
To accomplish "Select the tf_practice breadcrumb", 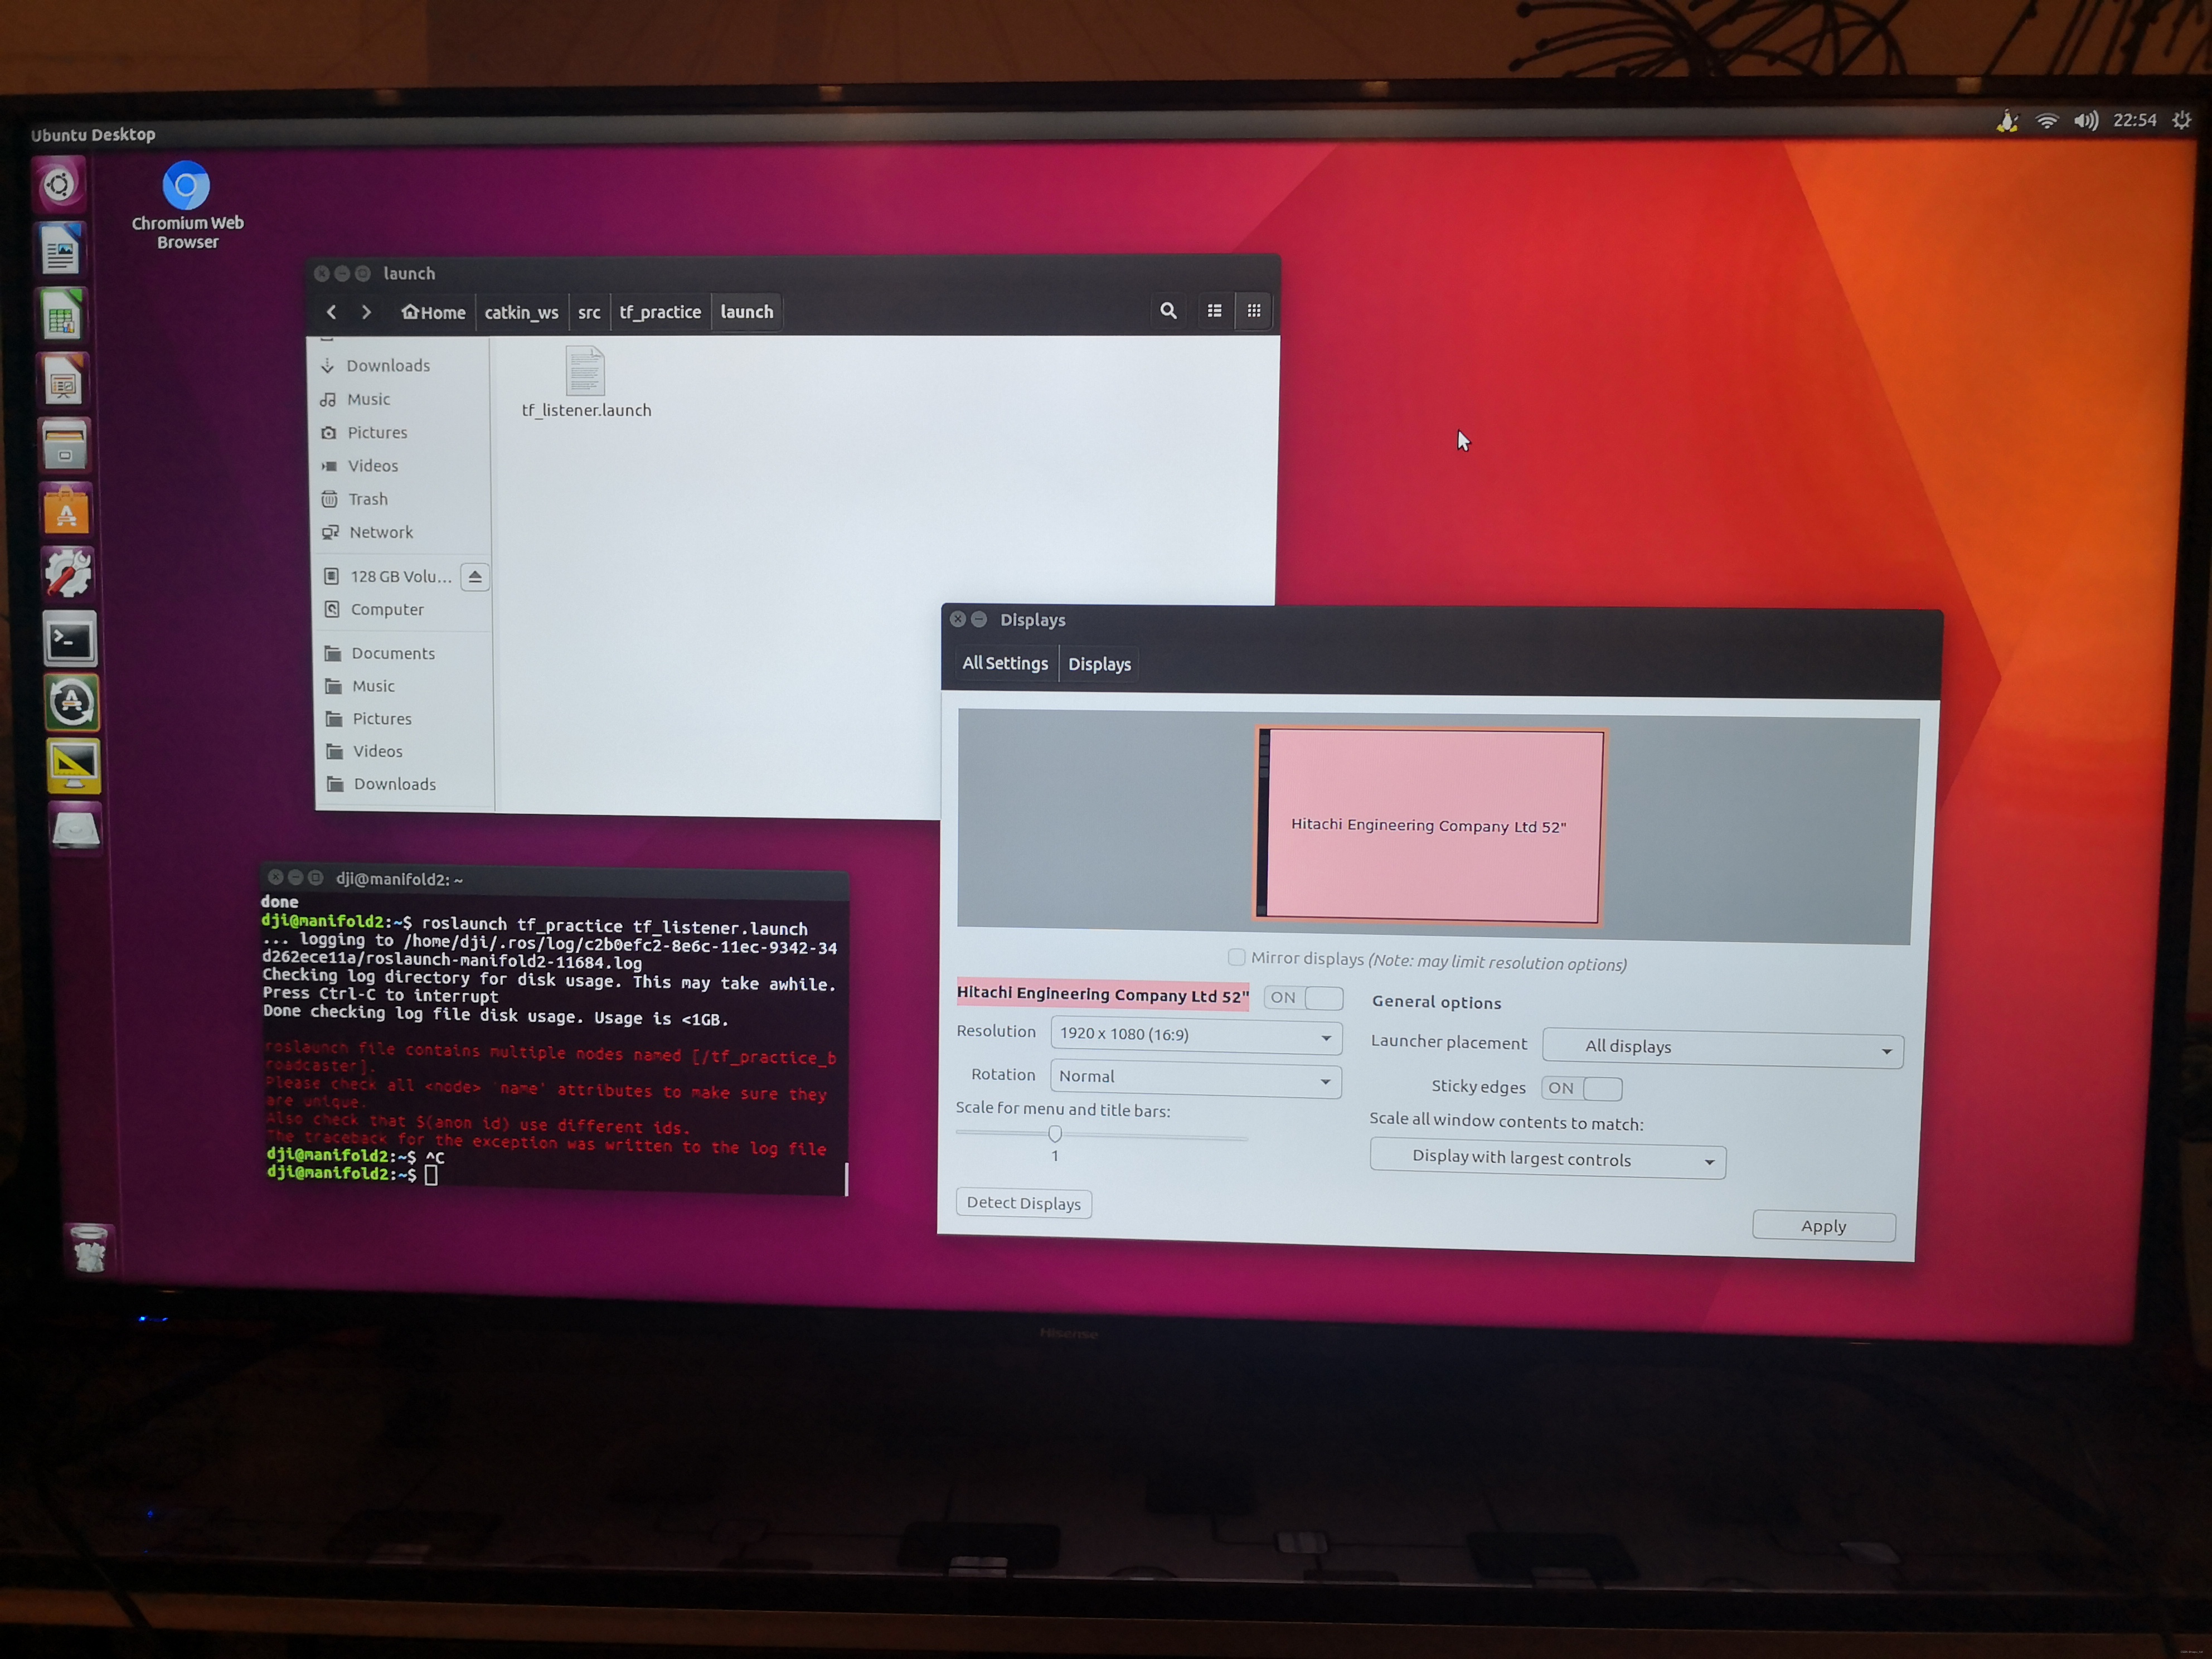I will pyautogui.click(x=660, y=312).
